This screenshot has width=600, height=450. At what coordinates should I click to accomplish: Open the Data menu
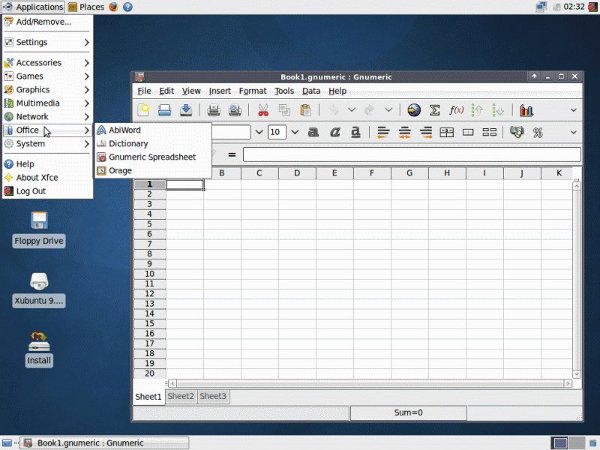(311, 91)
